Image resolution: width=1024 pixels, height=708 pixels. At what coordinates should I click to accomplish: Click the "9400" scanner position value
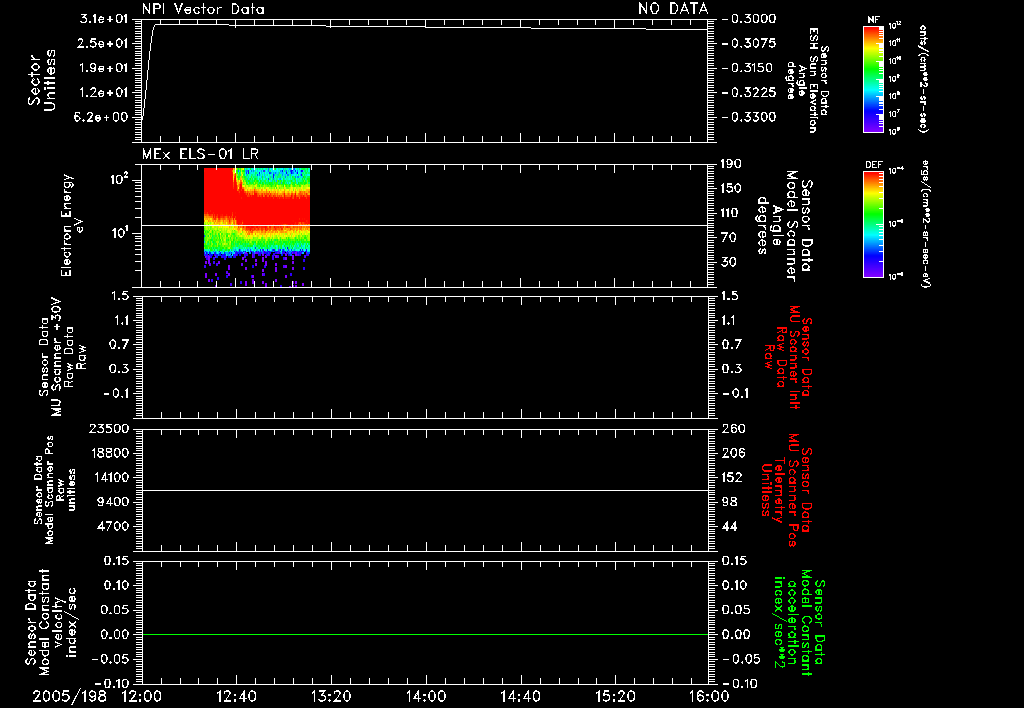[112, 502]
